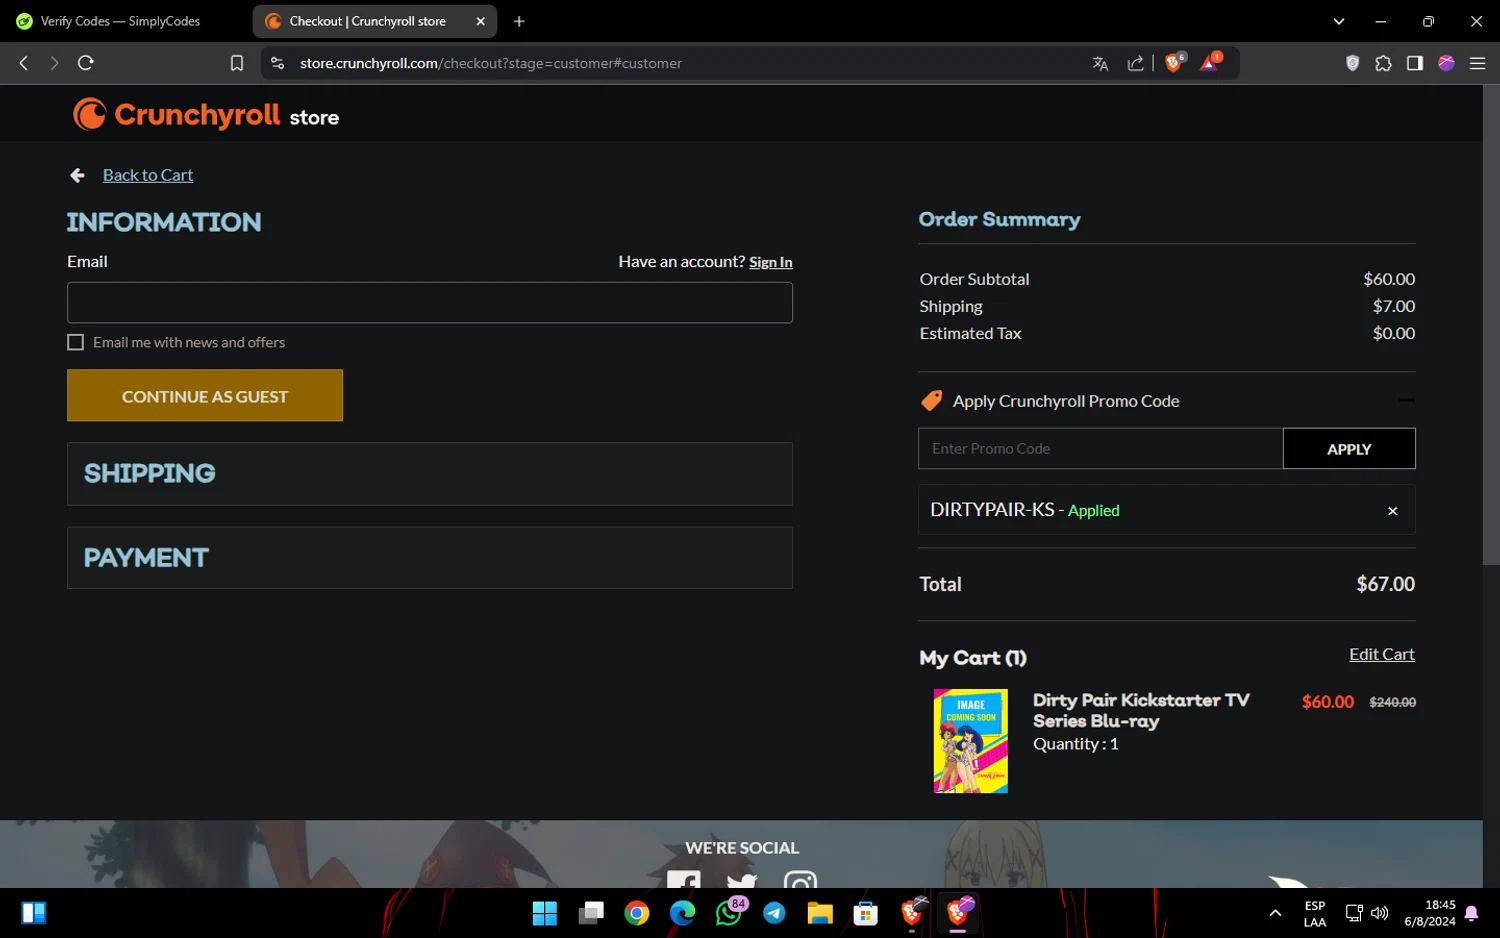1500x938 pixels.
Task: Click the taskbar volume icon
Action: 1380,913
